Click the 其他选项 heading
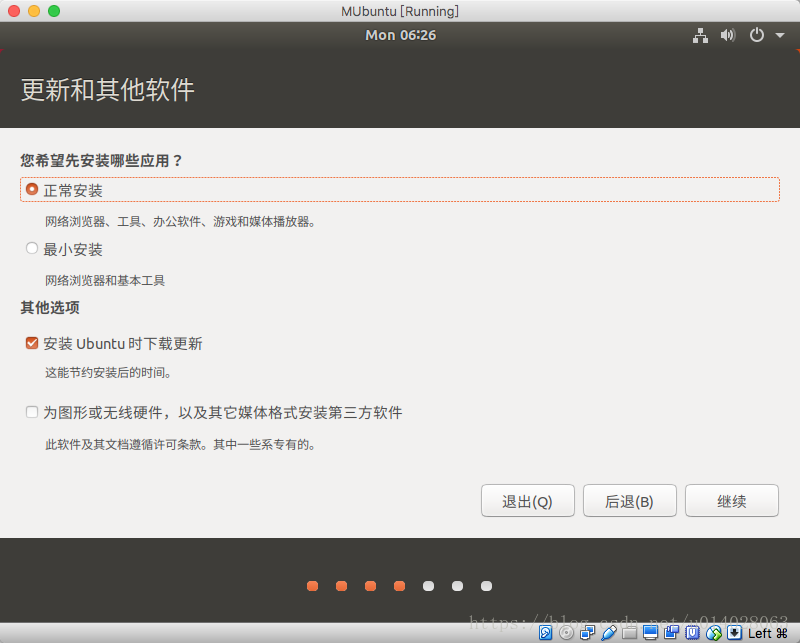This screenshot has width=800, height=643. click(50, 307)
